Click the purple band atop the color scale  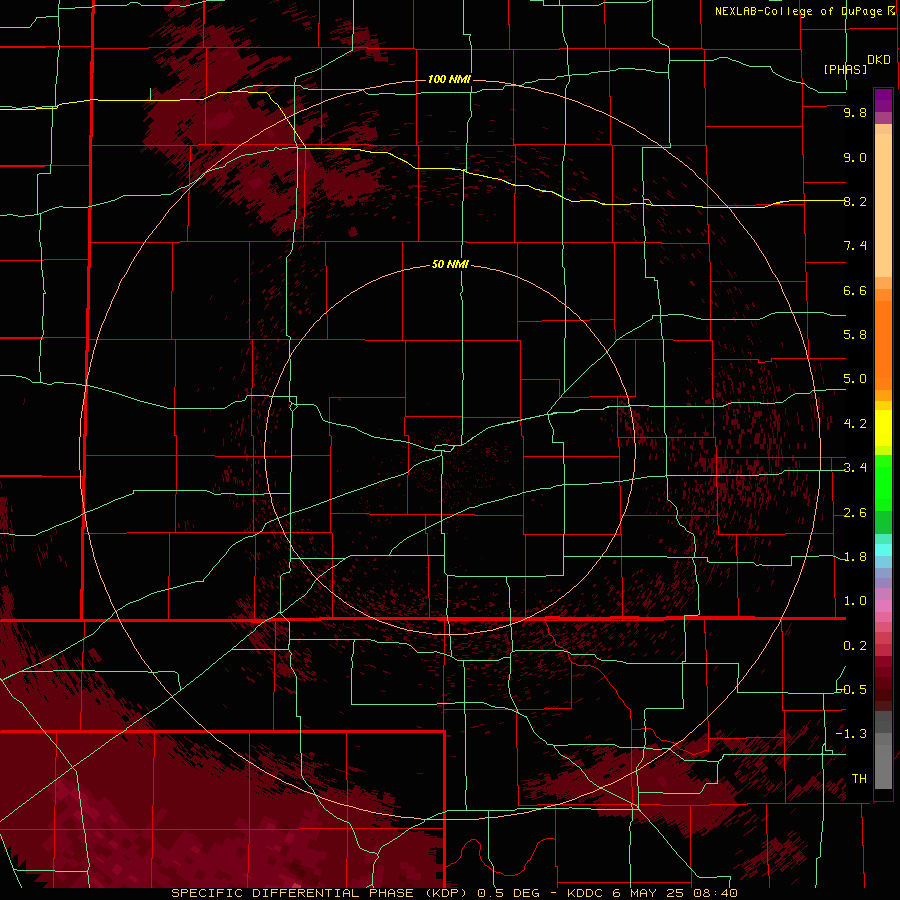pos(883,100)
